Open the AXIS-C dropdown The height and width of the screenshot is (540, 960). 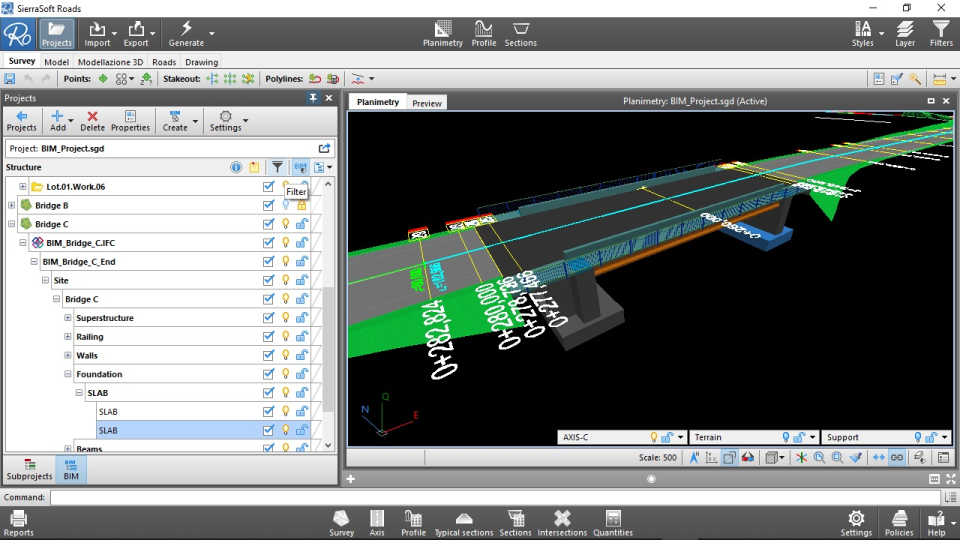681,438
